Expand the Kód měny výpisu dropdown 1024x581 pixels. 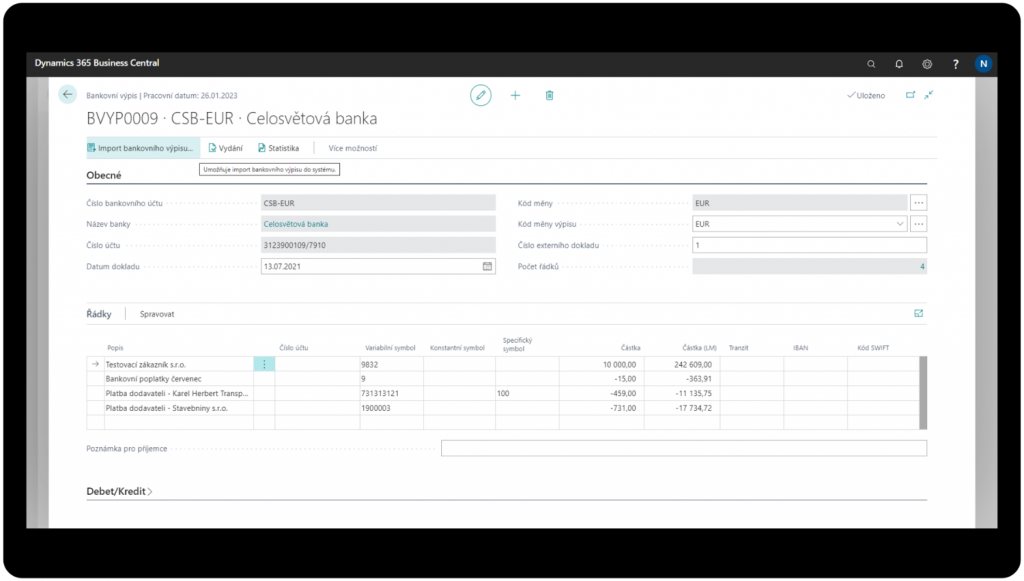click(899, 224)
